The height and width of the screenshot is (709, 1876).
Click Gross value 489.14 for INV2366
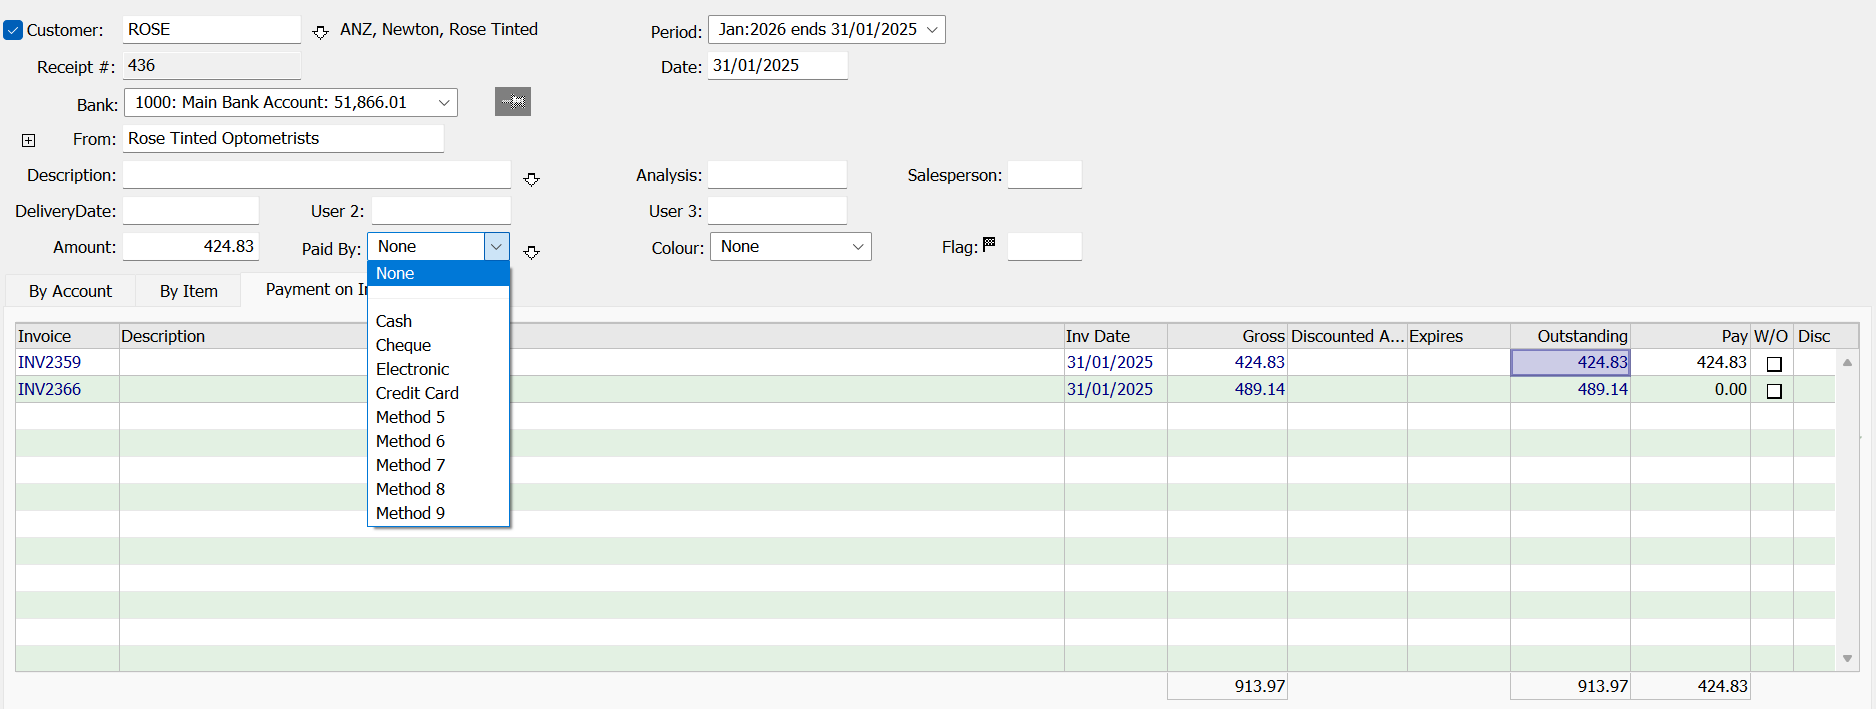click(1227, 389)
